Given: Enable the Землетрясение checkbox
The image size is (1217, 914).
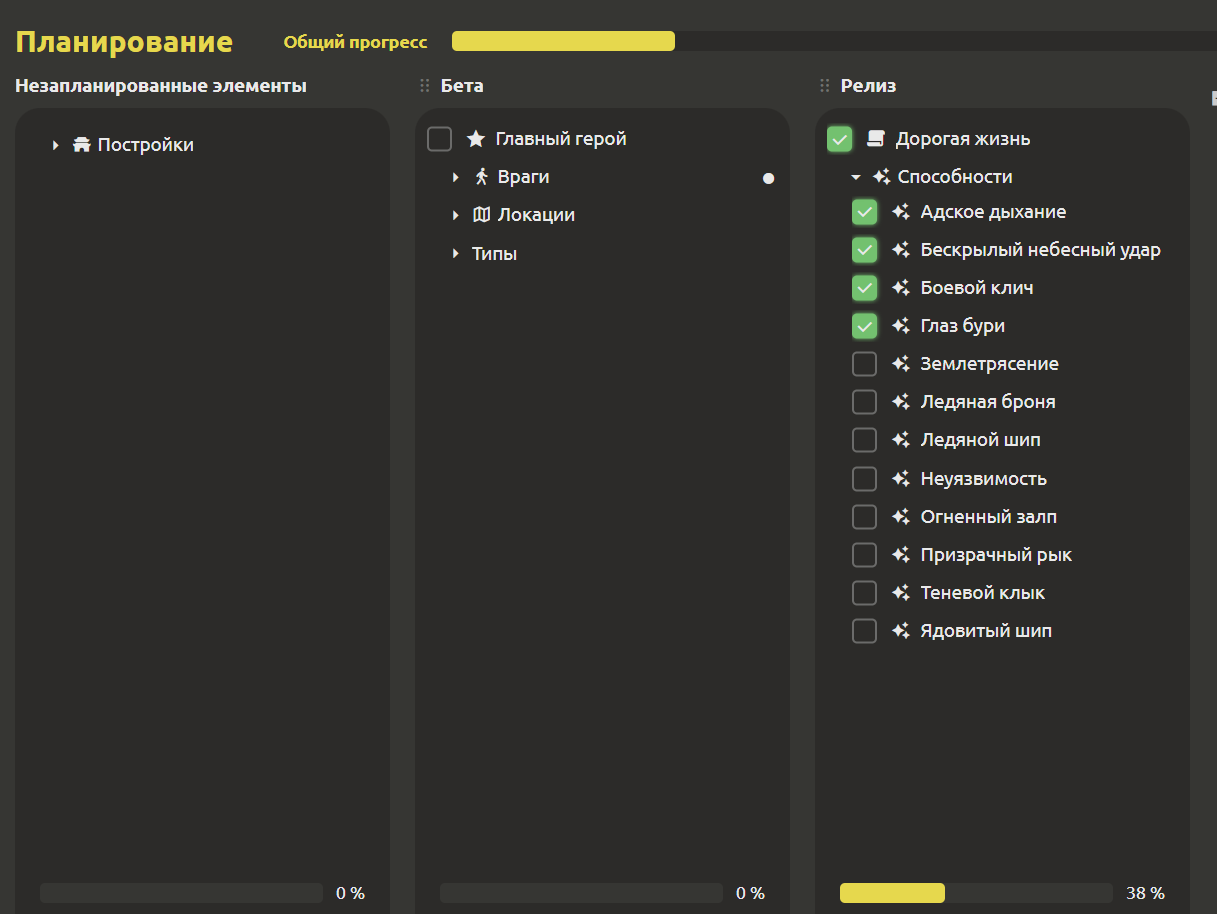Looking at the screenshot, I should pos(865,364).
